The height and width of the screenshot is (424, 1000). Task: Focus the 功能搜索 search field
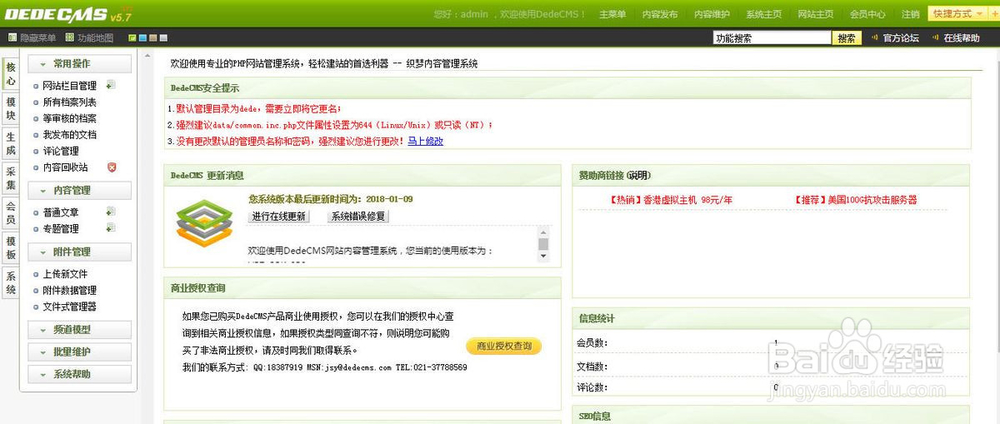(x=772, y=38)
